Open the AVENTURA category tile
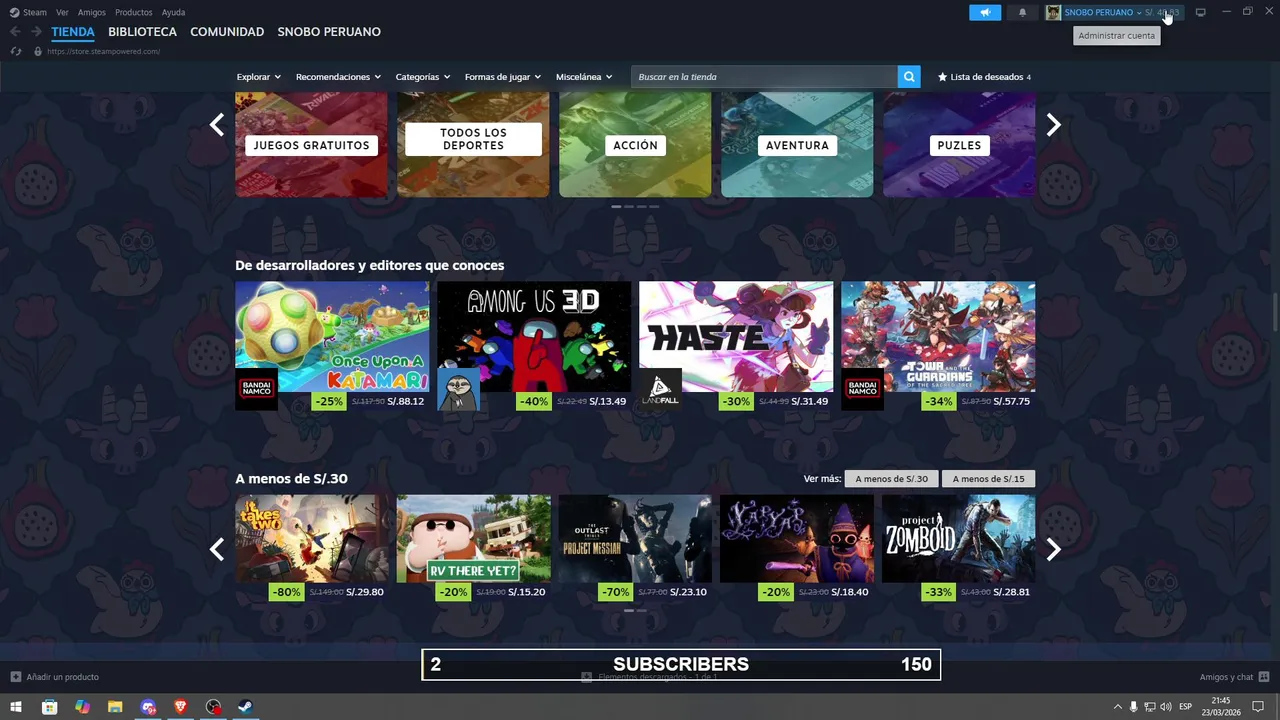Viewport: 1280px width, 720px height. (x=797, y=145)
